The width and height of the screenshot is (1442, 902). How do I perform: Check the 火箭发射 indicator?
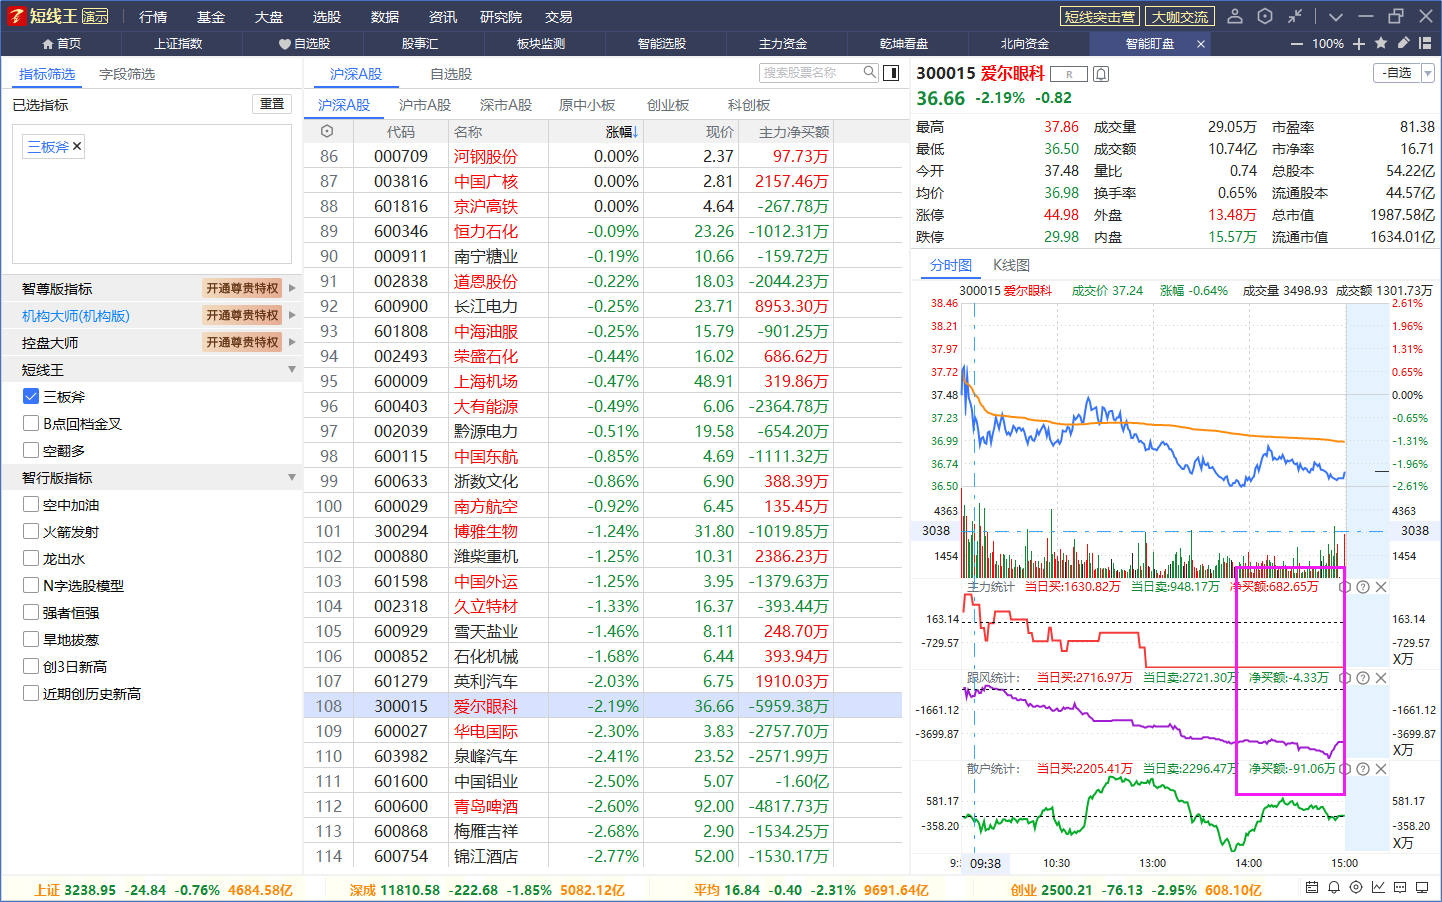pyautogui.click(x=31, y=531)
